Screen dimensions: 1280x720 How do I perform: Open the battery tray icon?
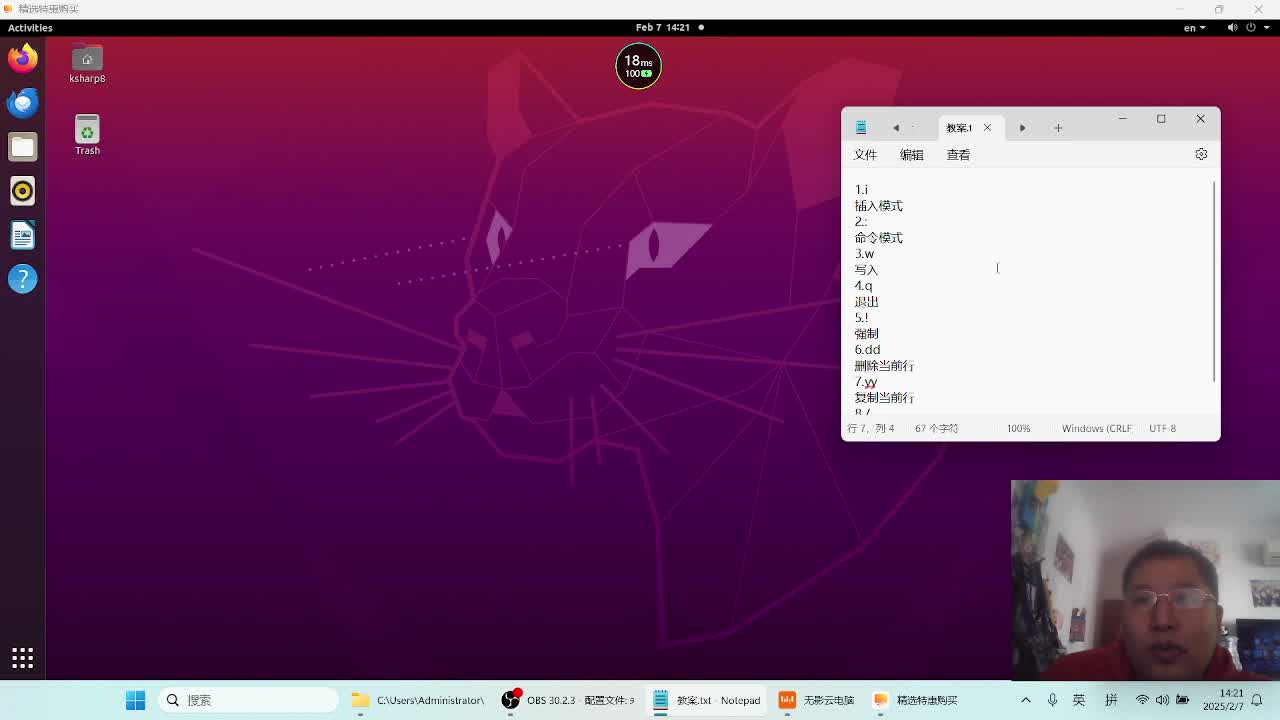(x=1182, y=700)
